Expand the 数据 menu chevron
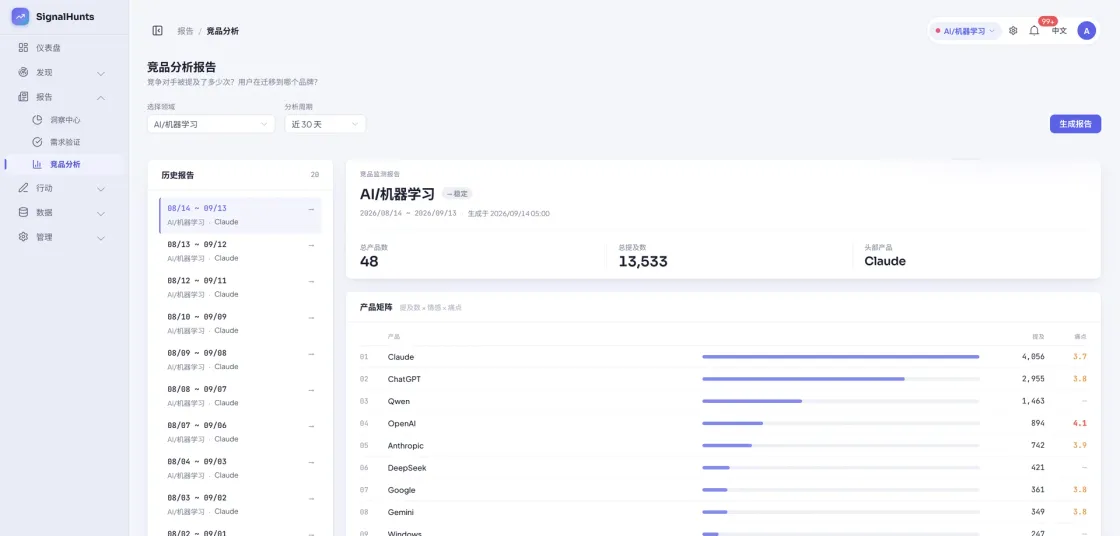The height and width of the screenshot is (536, 1120). [101, 213]
